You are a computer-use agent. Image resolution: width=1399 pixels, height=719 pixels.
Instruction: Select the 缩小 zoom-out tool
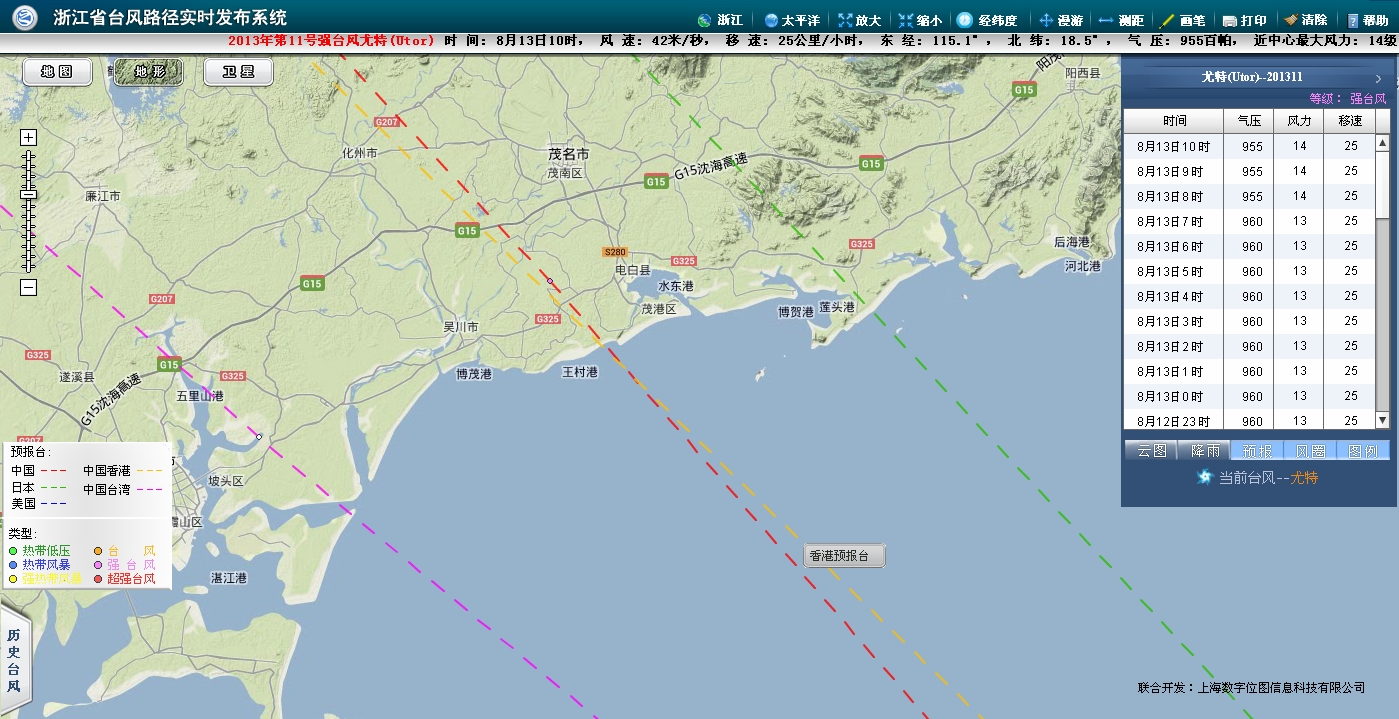(x=906, y=20)
